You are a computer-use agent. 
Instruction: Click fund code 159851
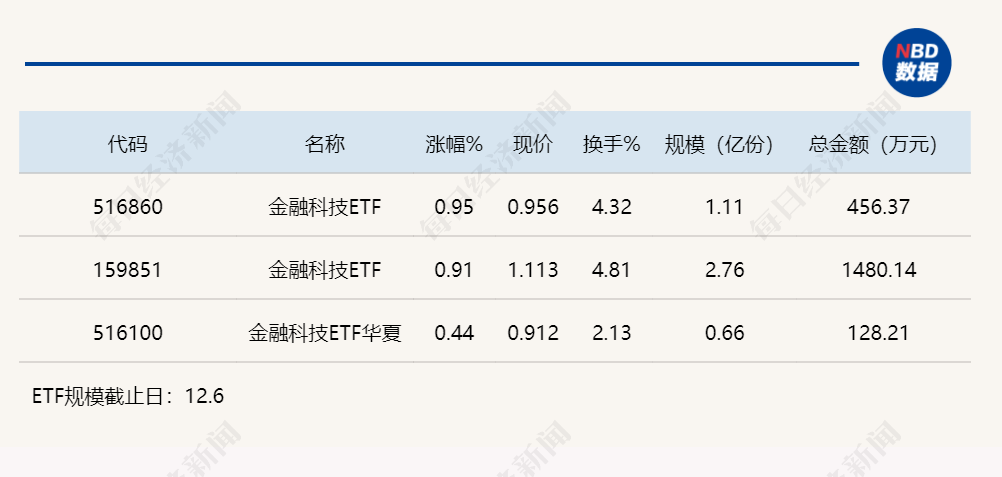click(128, 270)
